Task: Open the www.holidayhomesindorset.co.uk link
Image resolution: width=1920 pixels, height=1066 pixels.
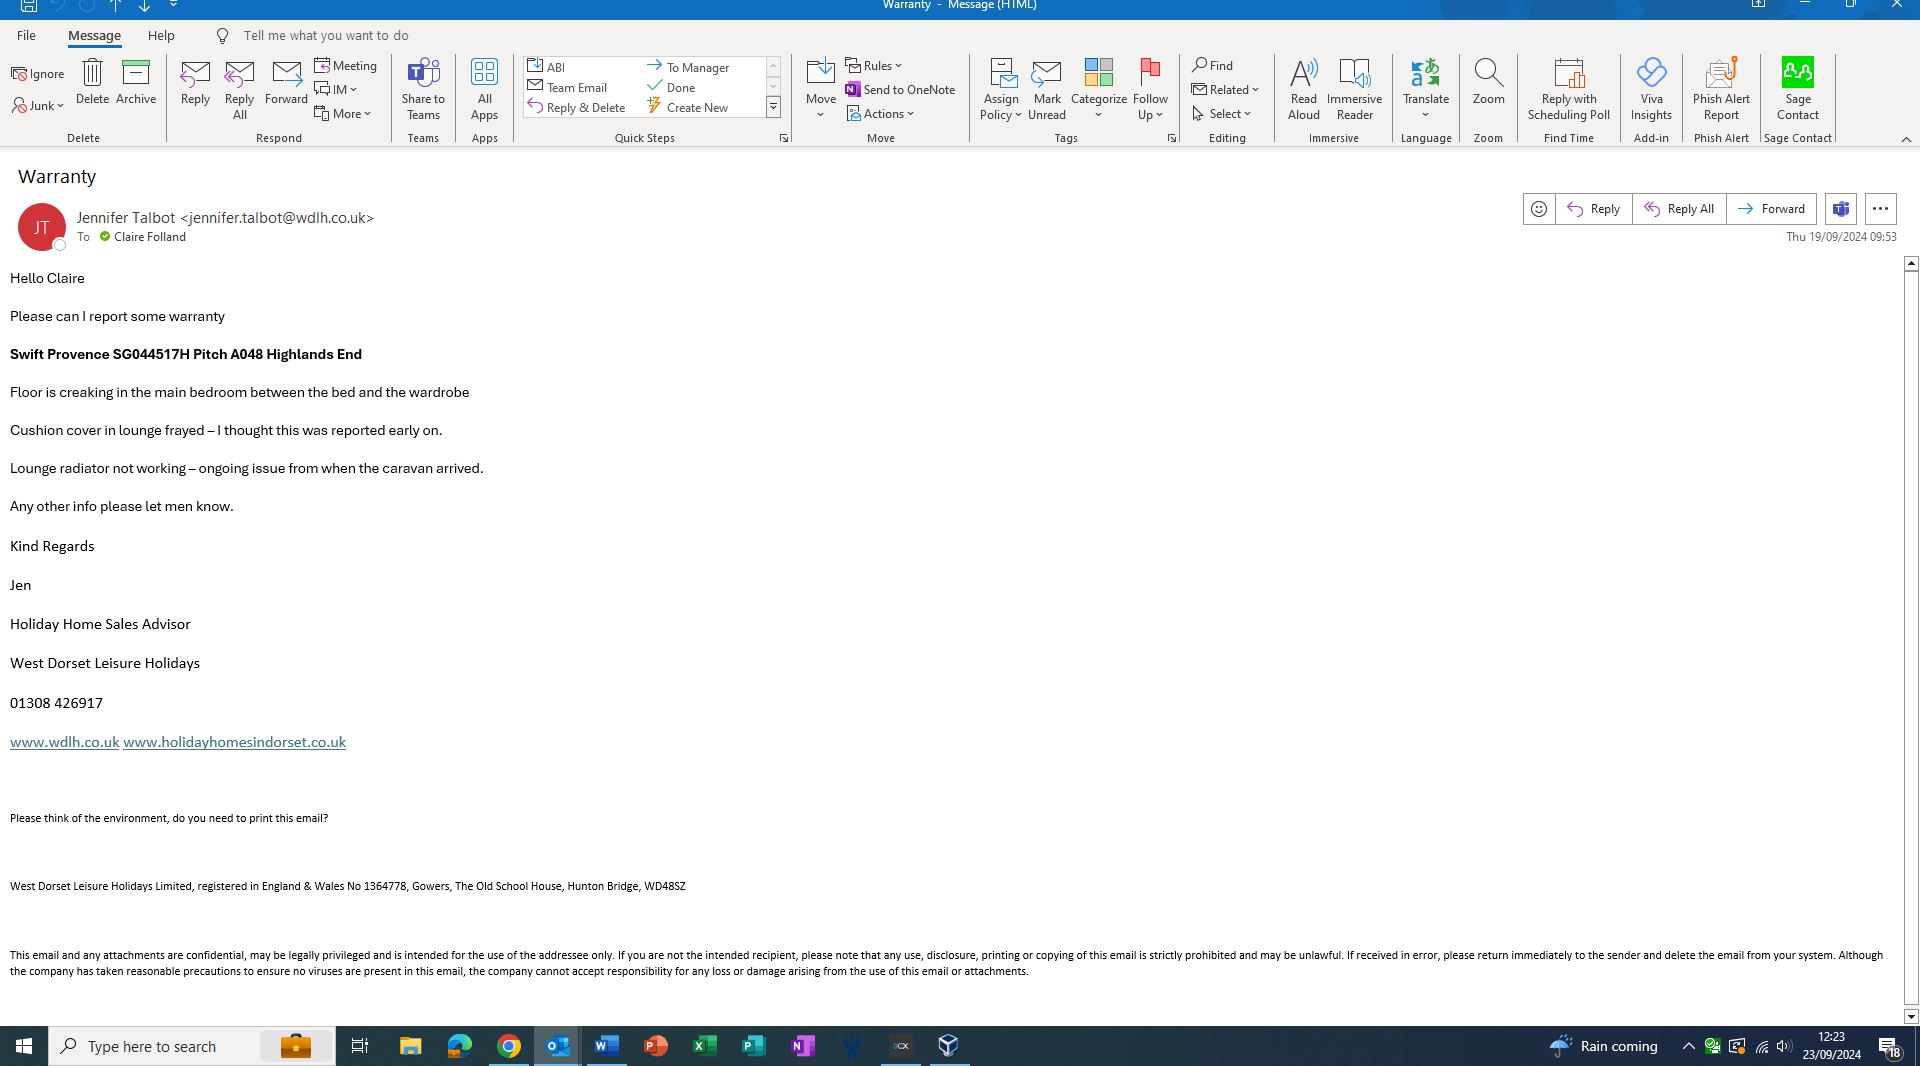Action: 234,742
